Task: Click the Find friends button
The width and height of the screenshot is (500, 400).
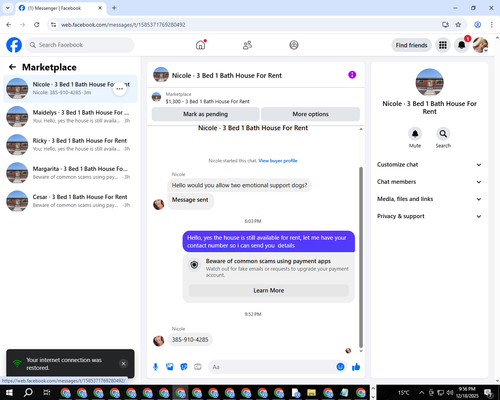Action: [411, 45]
